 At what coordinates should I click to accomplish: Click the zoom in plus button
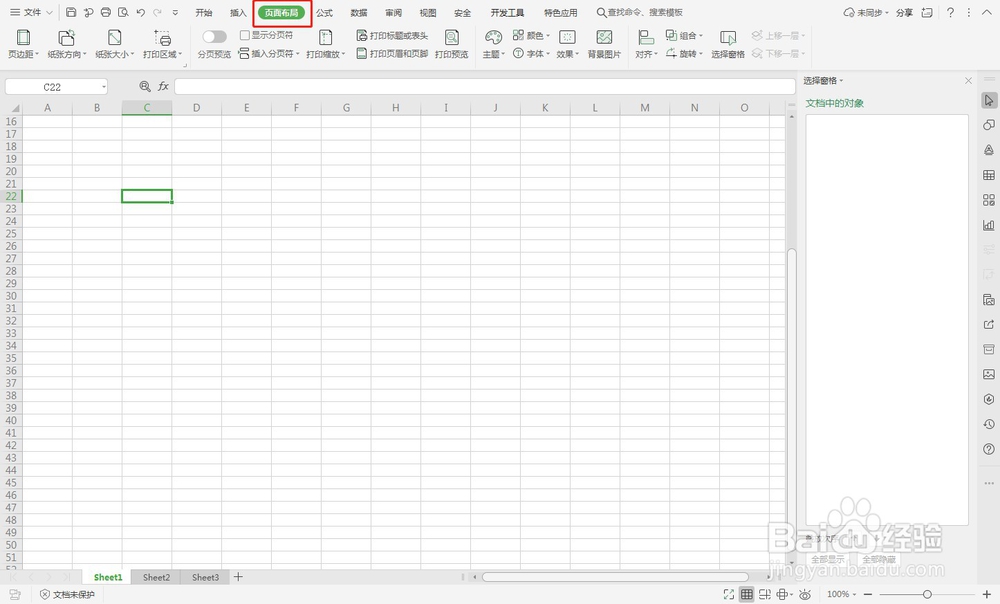click(x=987, y=594)
